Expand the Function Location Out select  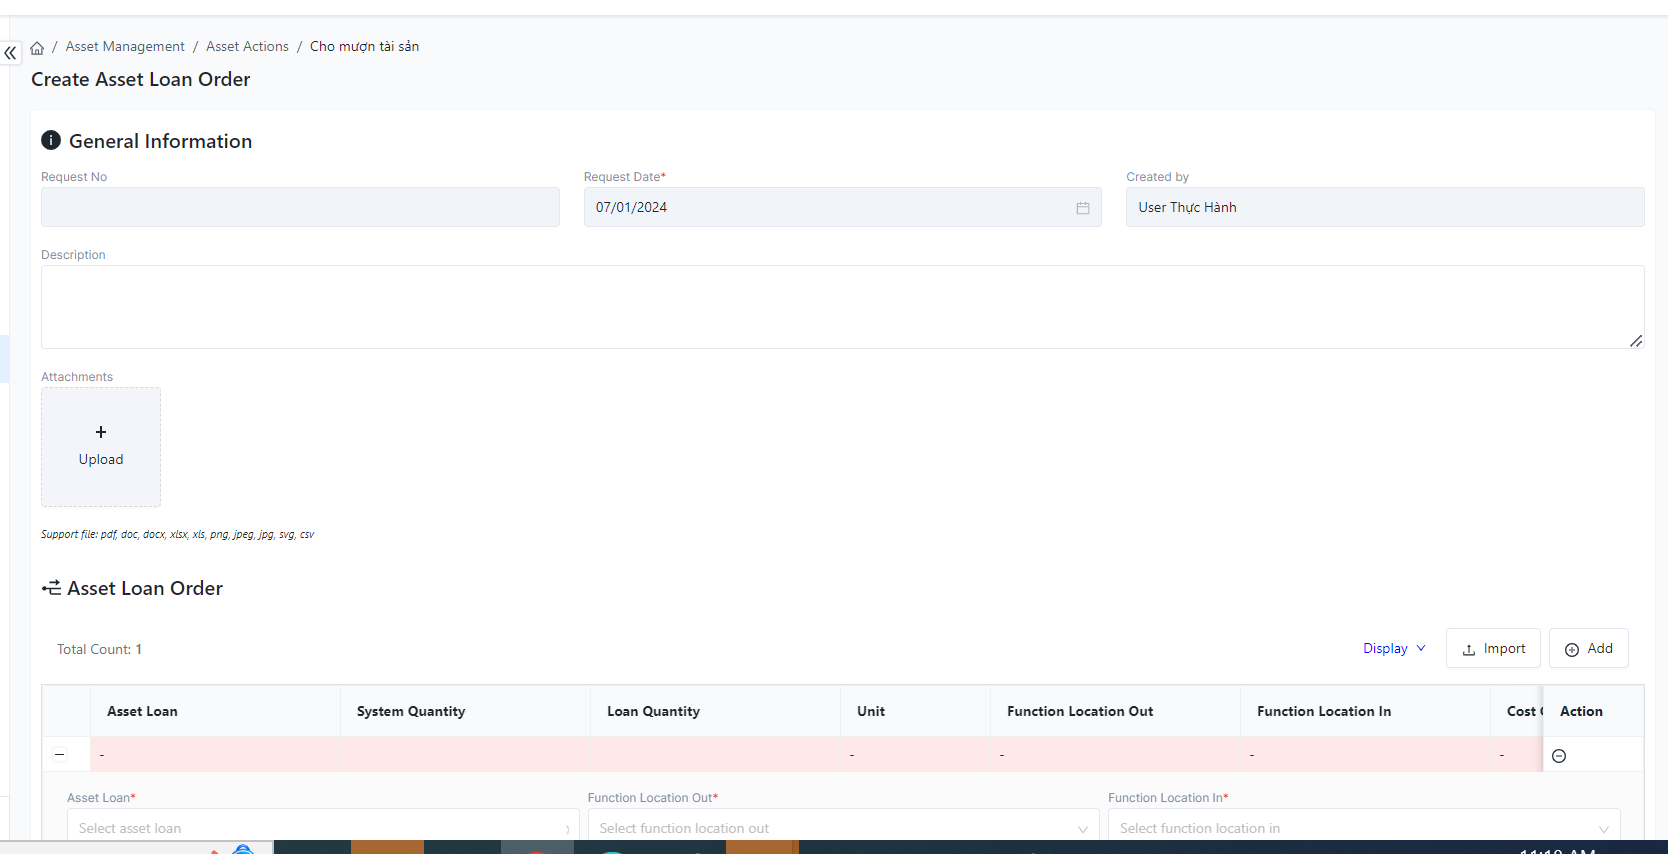click(843, 828)
